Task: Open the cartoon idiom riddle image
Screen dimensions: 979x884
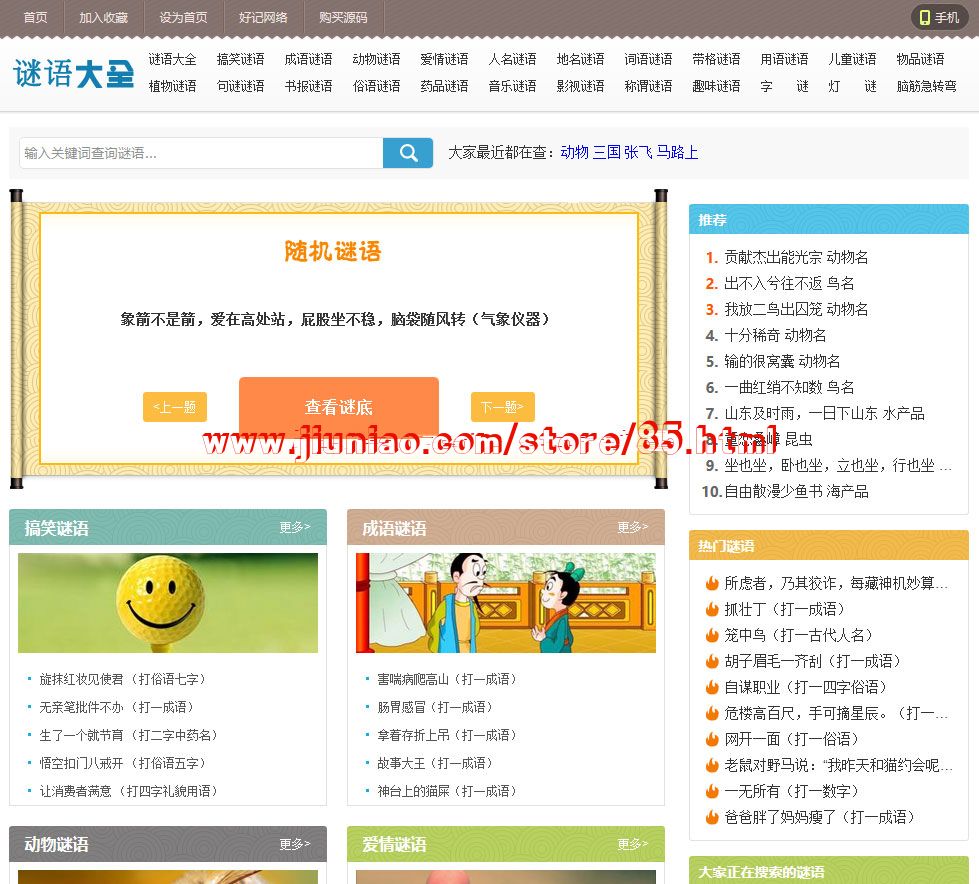Action: pyautogui.click(x=506, y=603)
